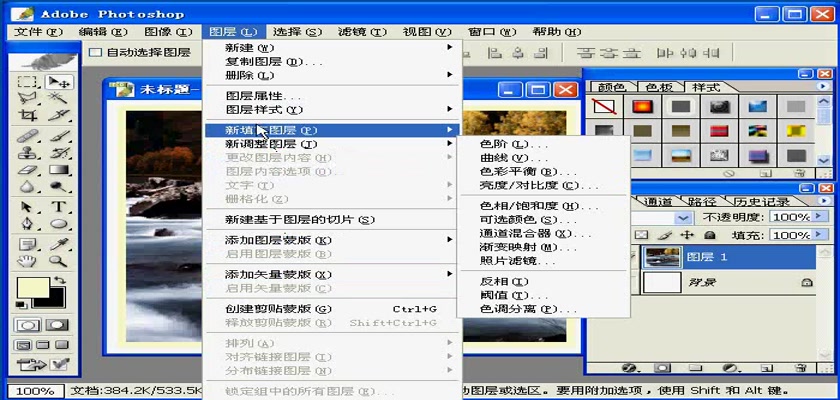Viewport: 840px width, 400px height.
Task: Select the Magic Wand tool
Action: pyautogui.click(x=58, y=99)
